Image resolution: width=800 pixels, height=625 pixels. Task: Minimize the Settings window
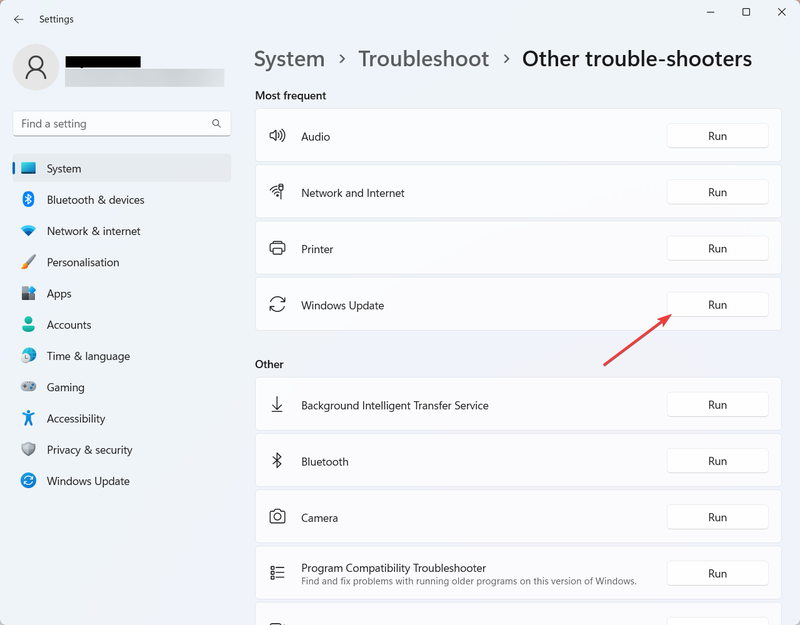(710, 12)
